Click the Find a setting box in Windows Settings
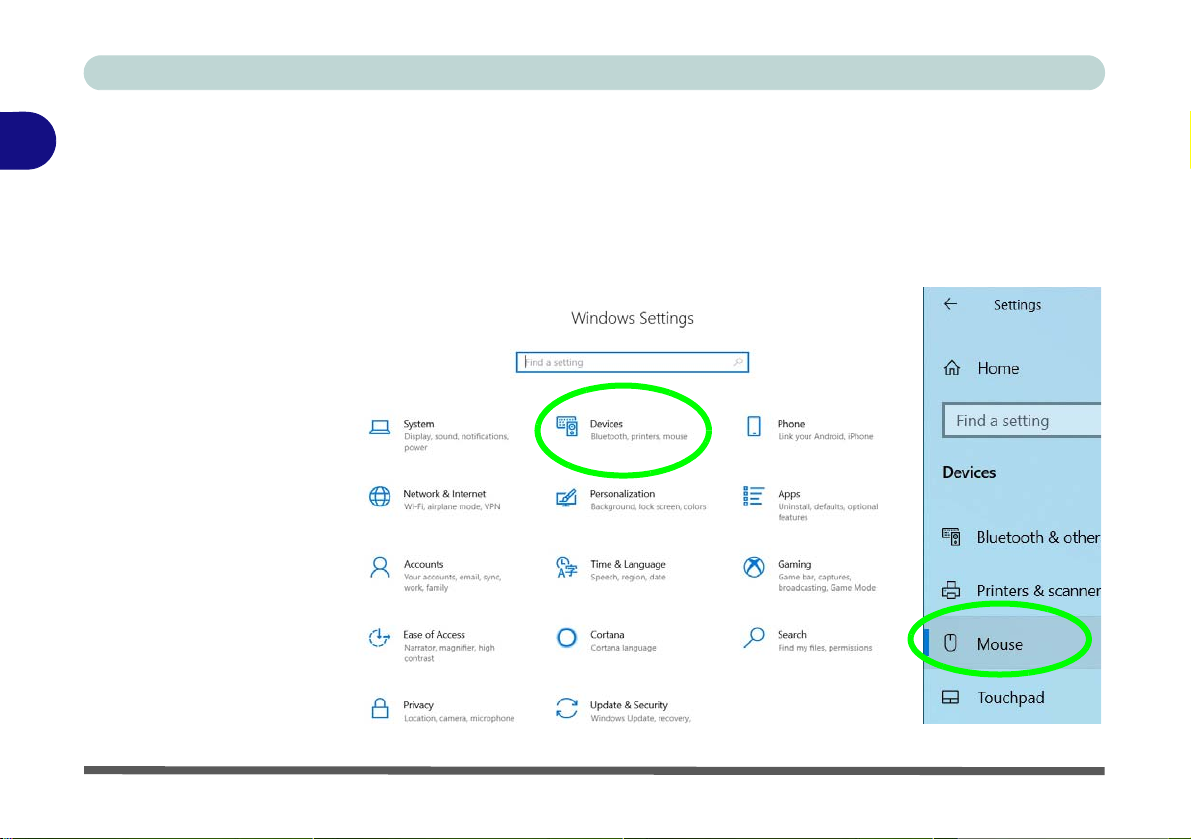The height and width of the screenshot is (839, 1191). coord(632,362)
